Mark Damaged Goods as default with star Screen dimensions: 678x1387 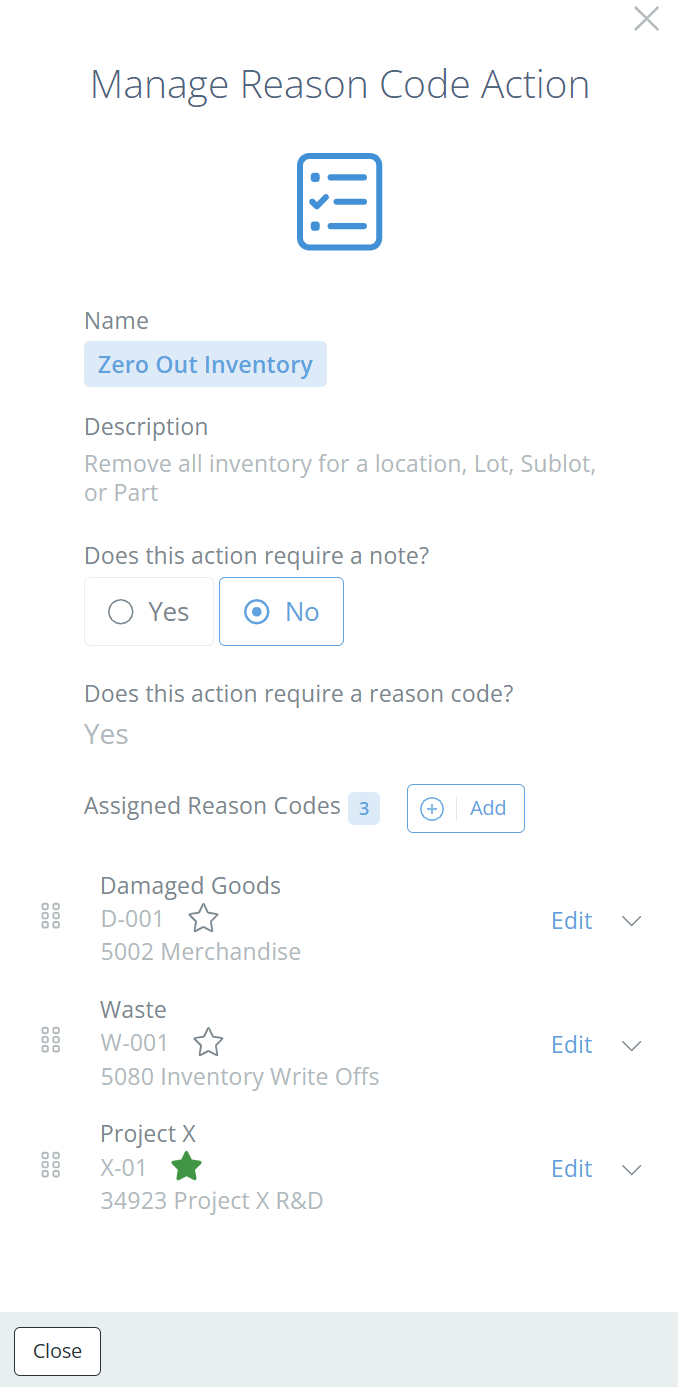203,918
